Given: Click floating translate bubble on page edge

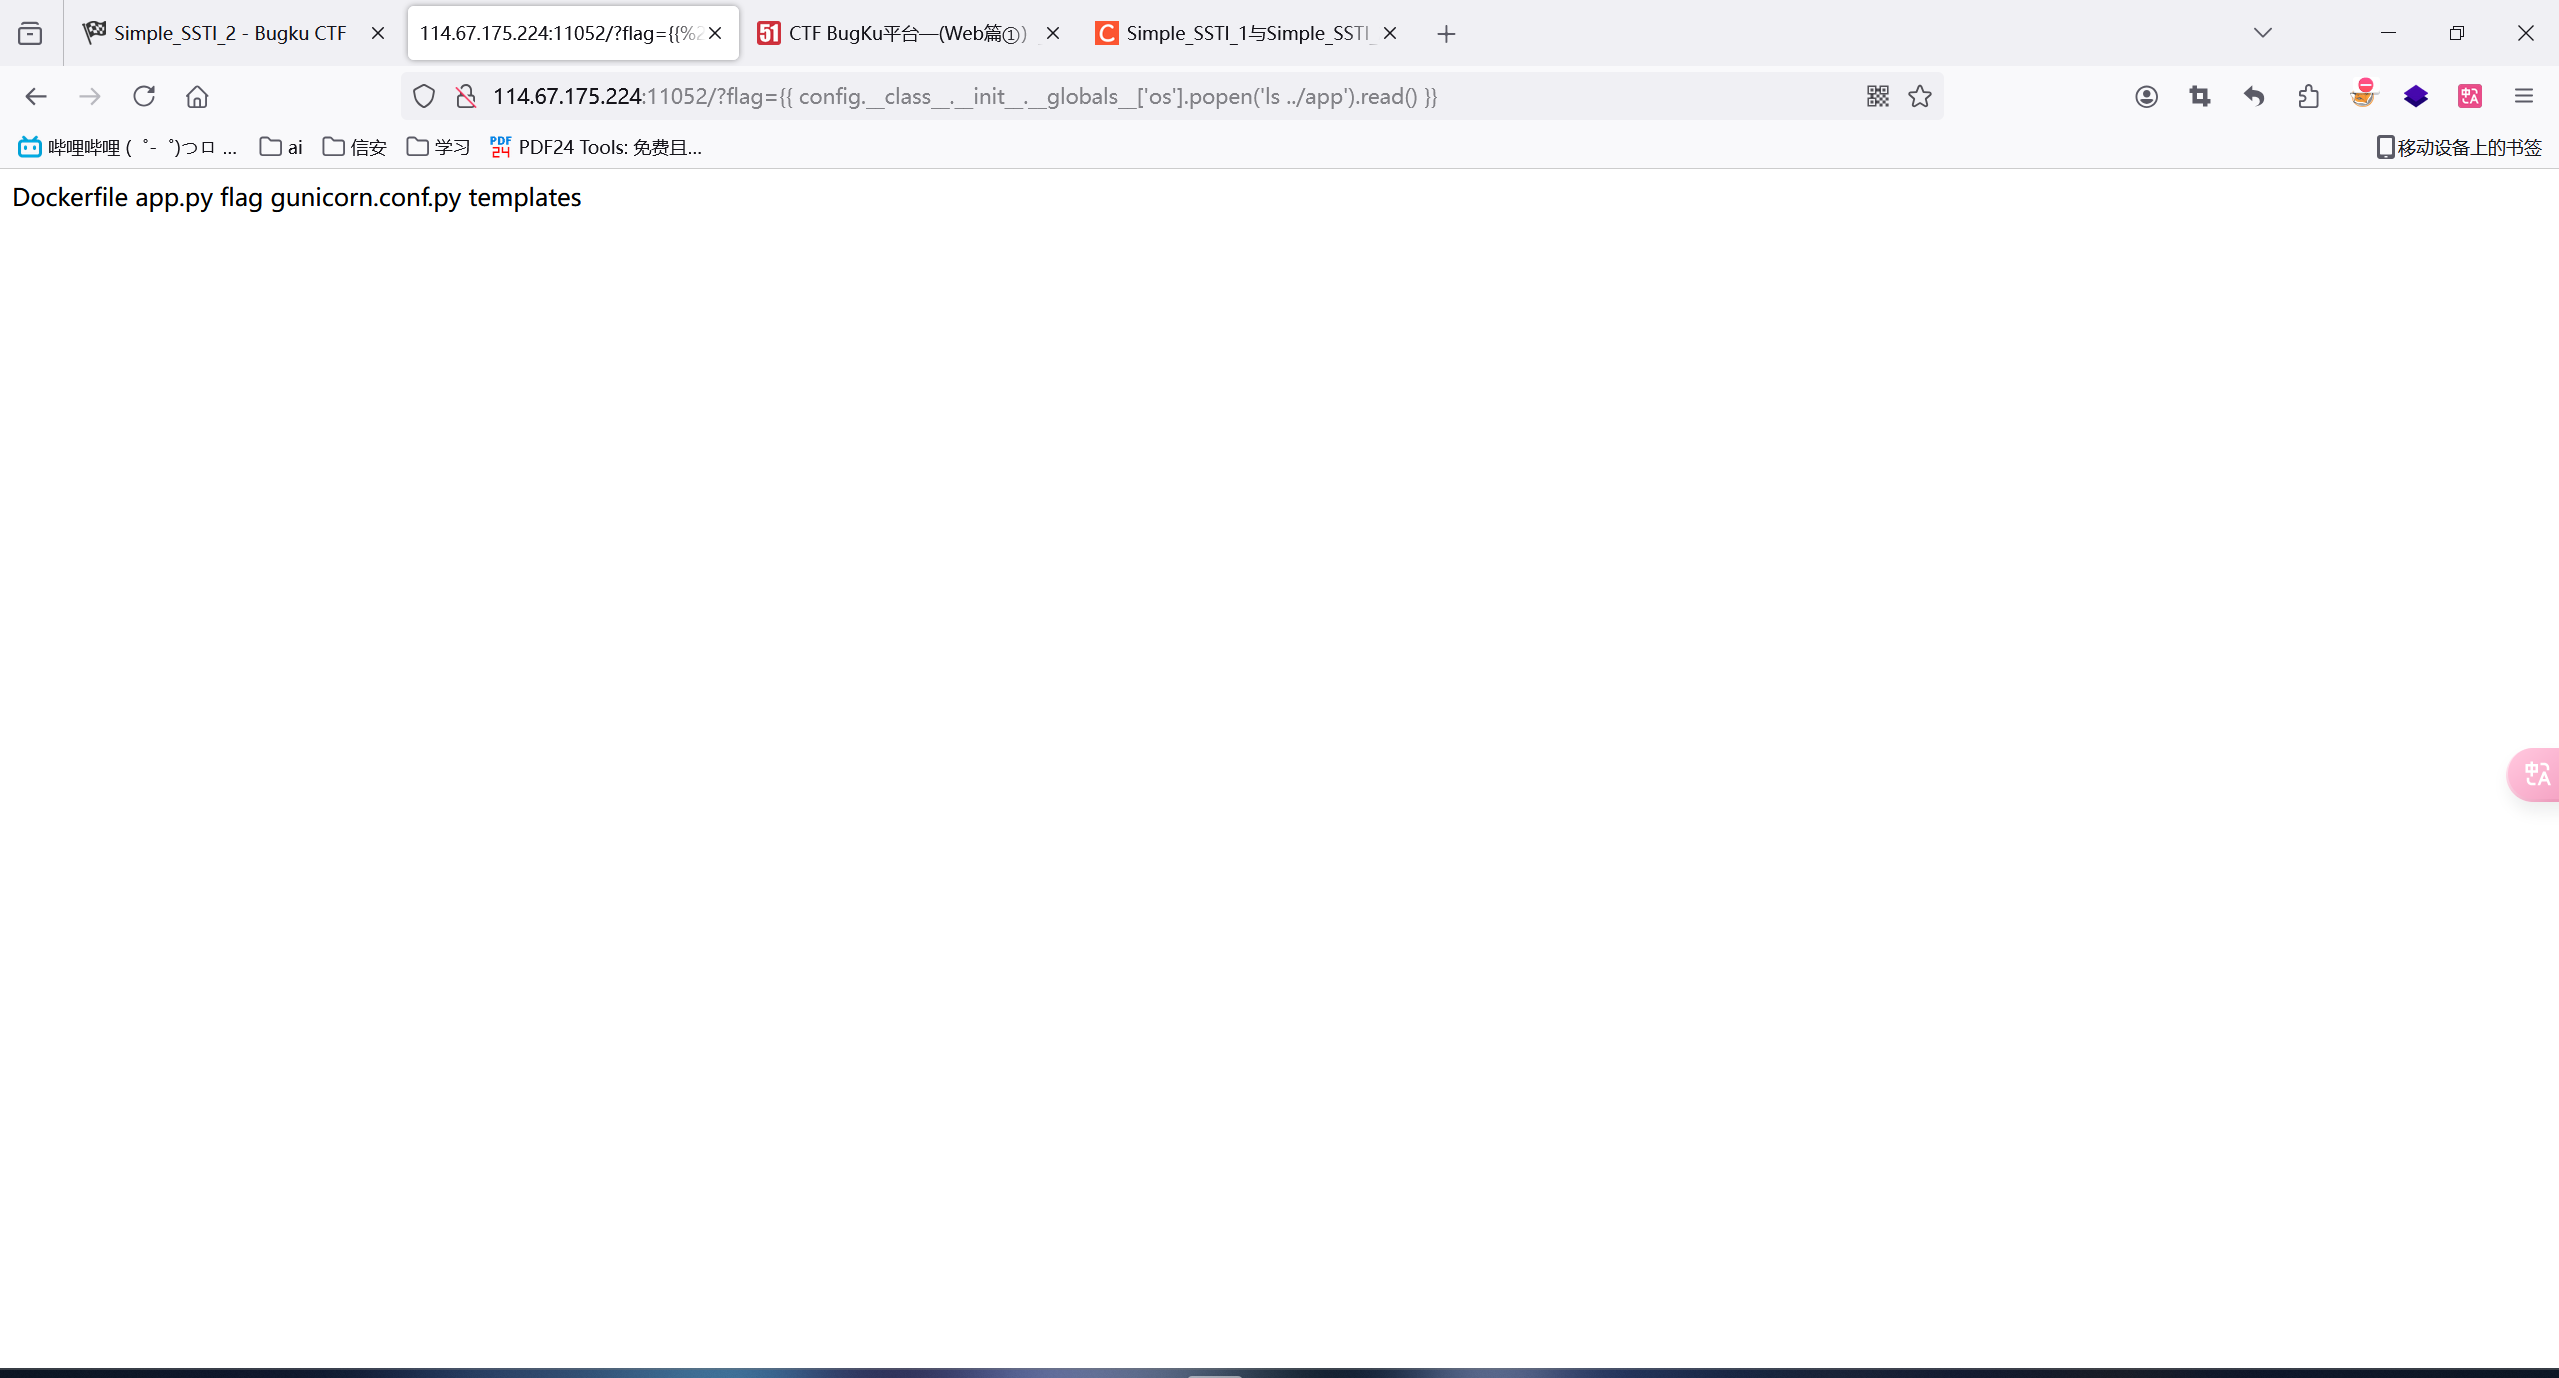Looking at the screenshot, I should (x=2534, y=774).
